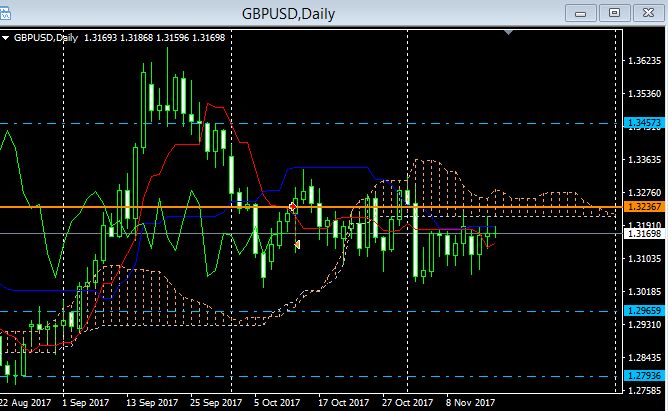Click the chart window icon beside the title

point(5,14)
